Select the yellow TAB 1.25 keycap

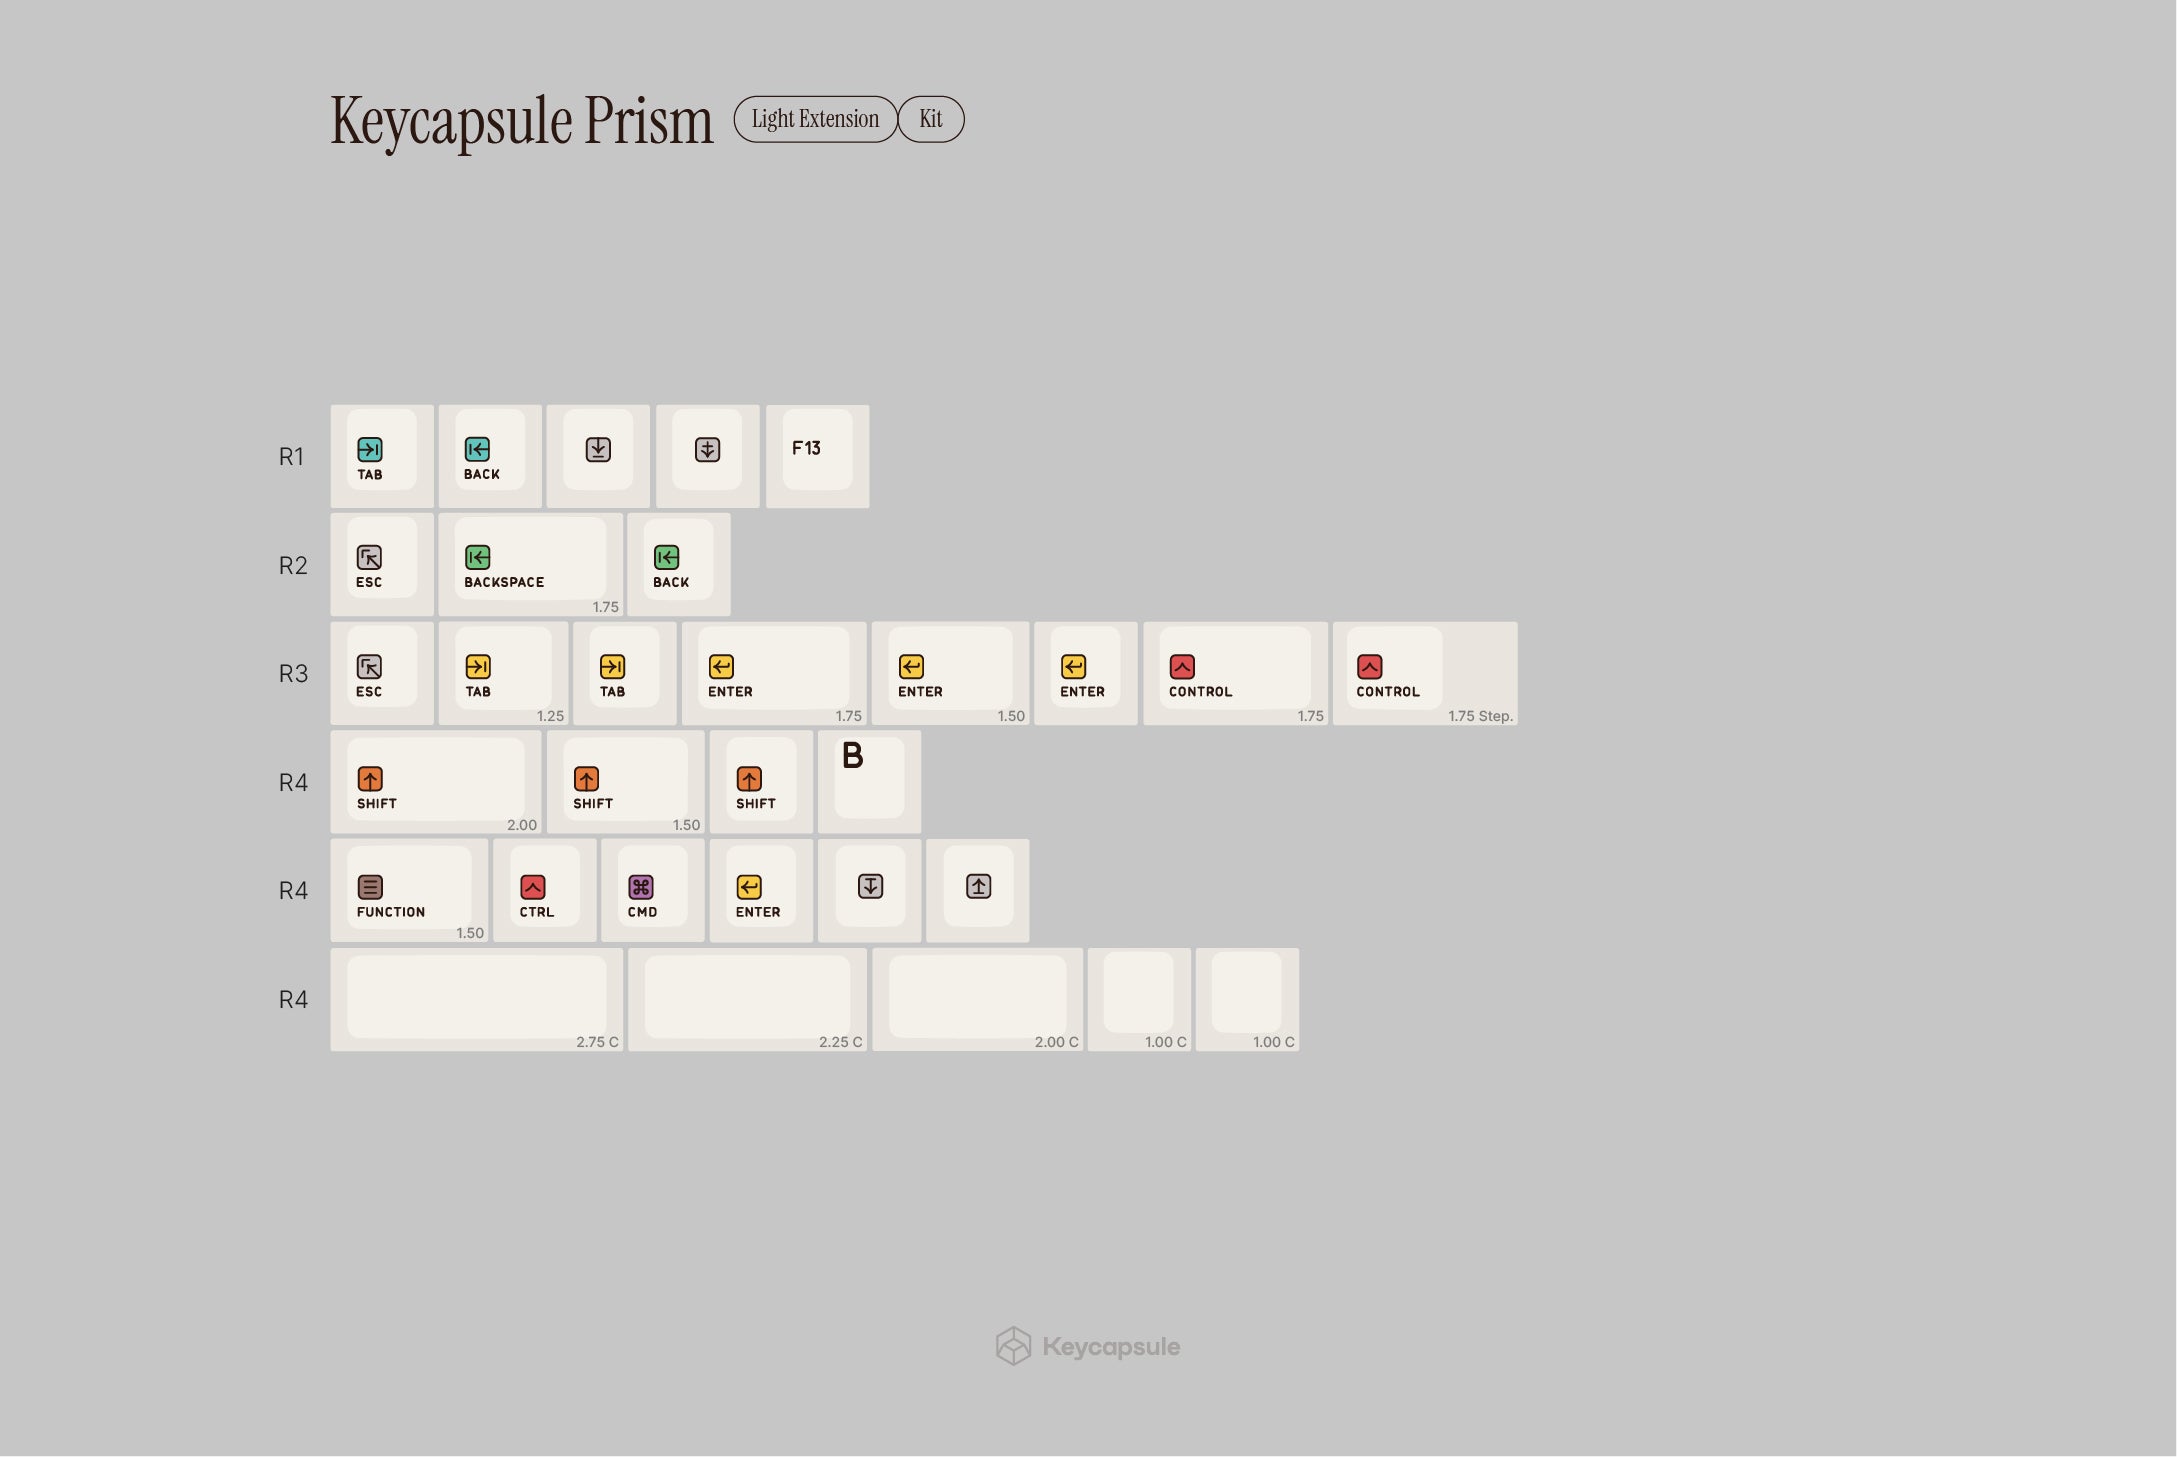(503, 673)
